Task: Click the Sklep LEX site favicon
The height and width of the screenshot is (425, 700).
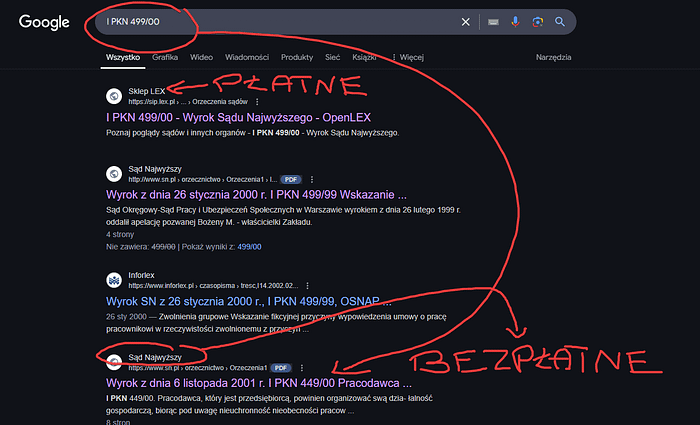Action: 114,96
